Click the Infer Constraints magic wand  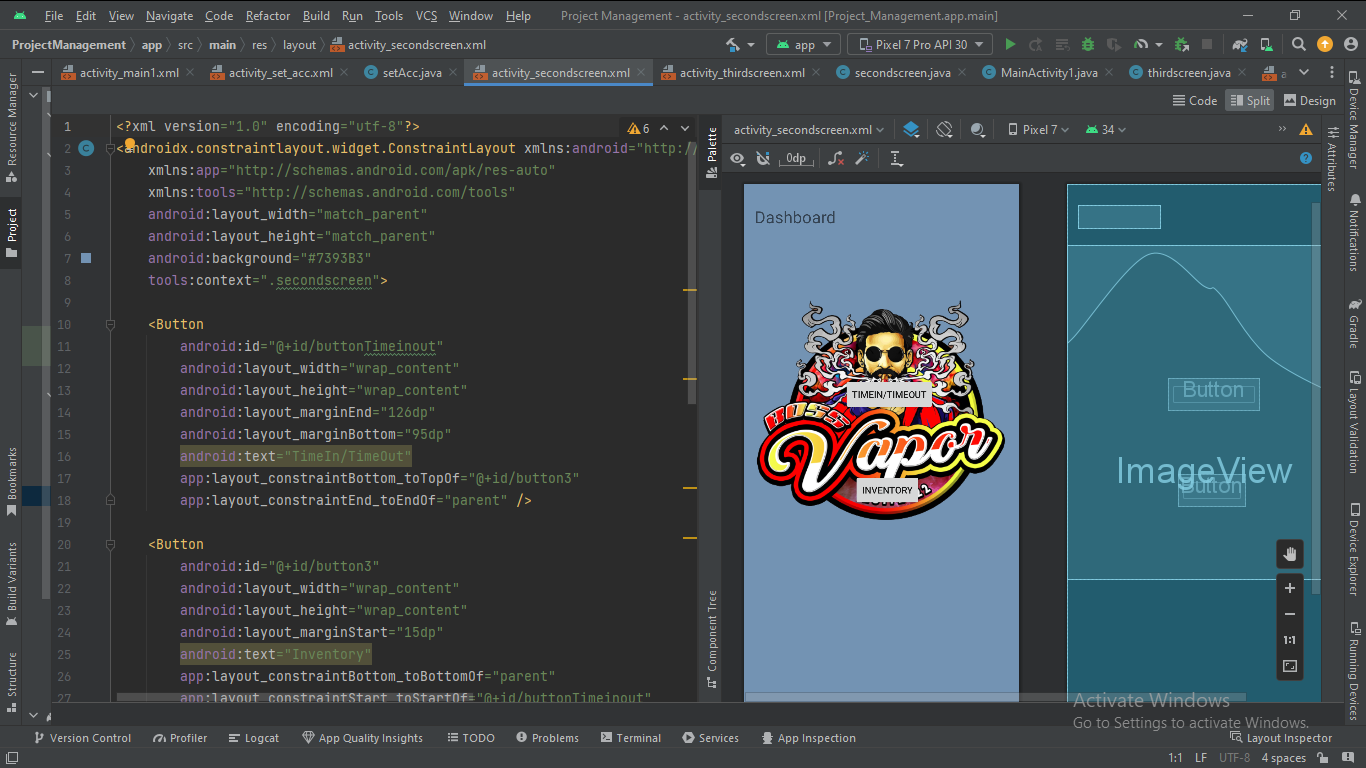click(862, 159)
